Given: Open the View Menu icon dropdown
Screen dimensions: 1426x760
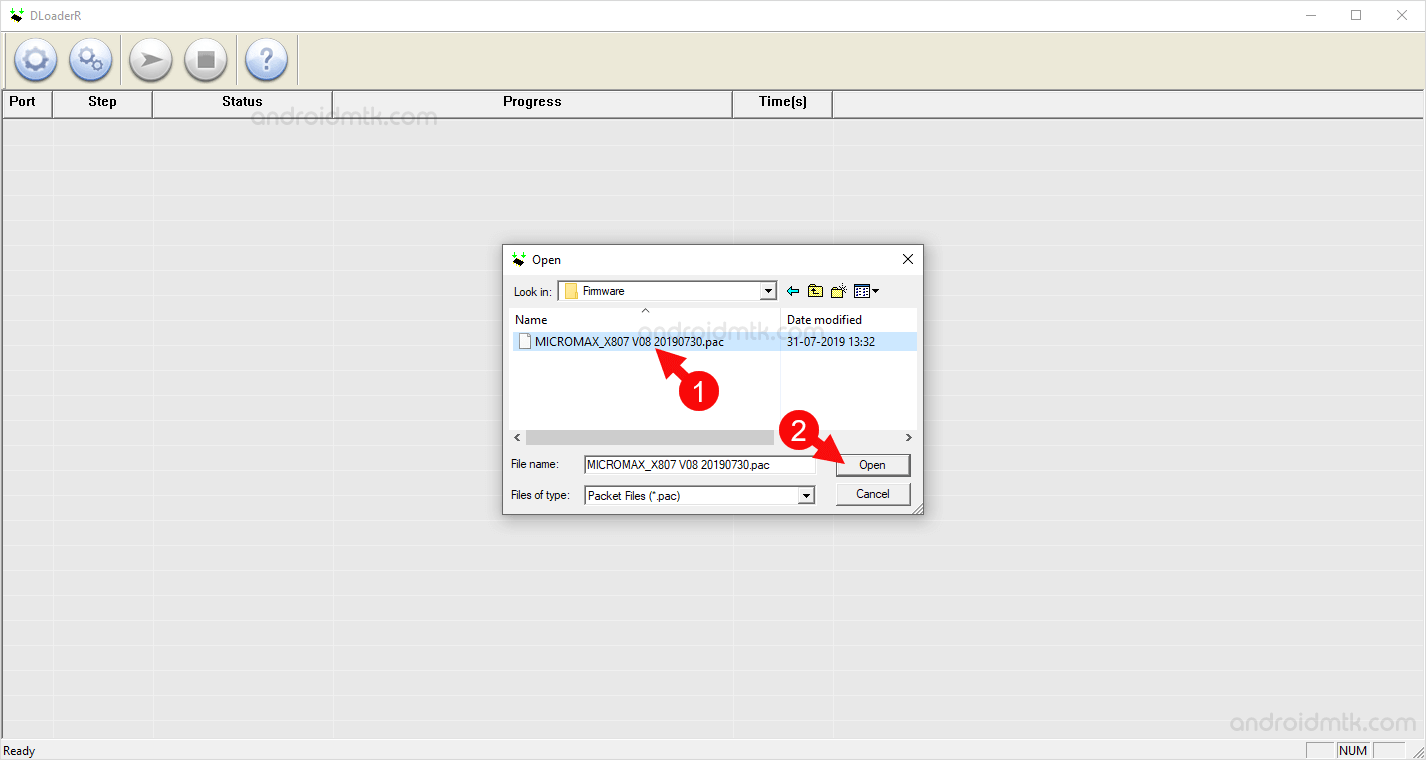Looking at the screenshot, I should [x=866, y=291].
